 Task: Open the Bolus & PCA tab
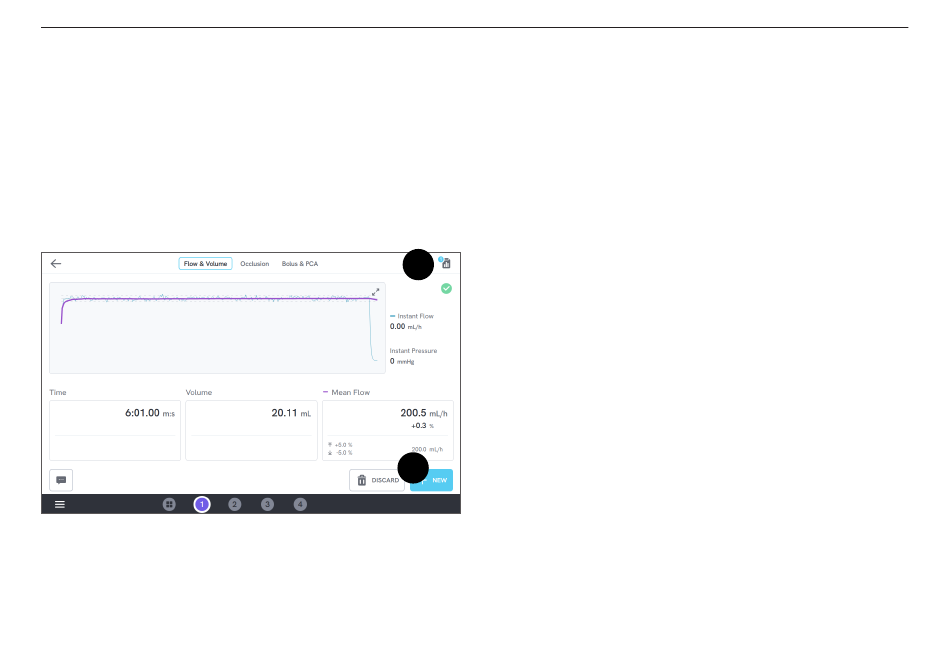[x=300, y=264]
